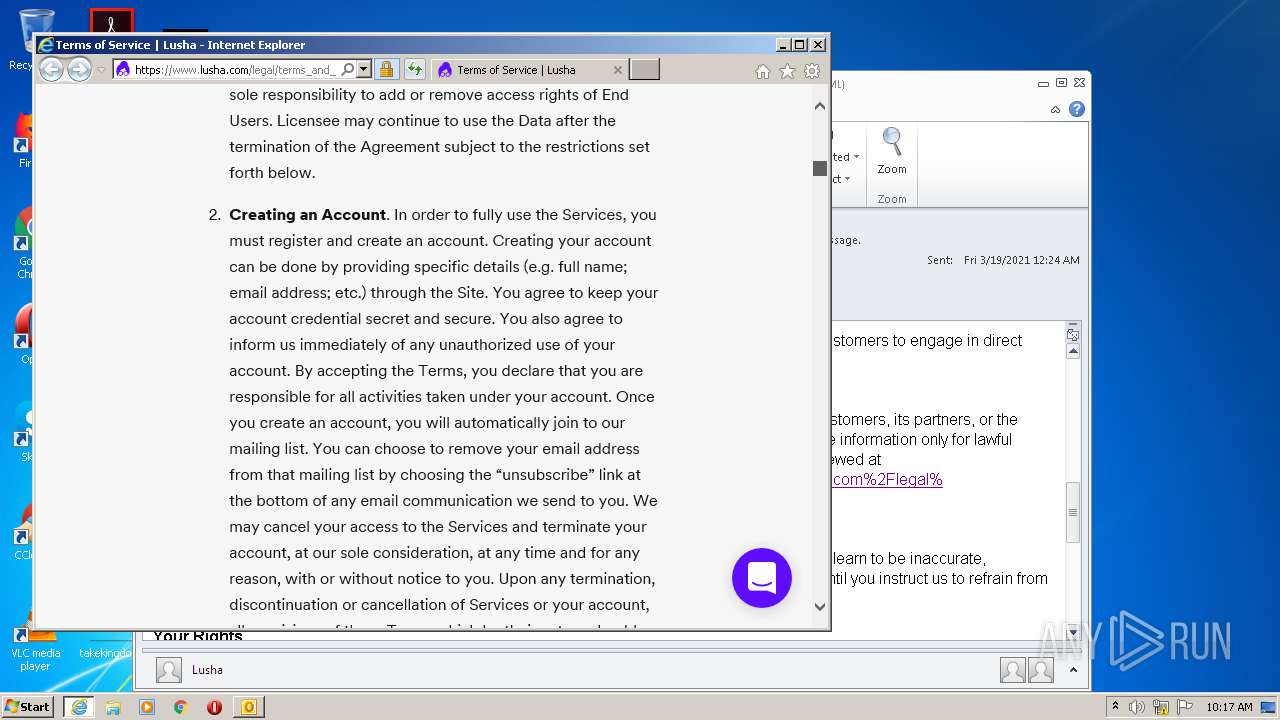This screenshot has width=1280, height=720.
Task: Go back in Internet Explorer
Action: click(x=51, y=69)
